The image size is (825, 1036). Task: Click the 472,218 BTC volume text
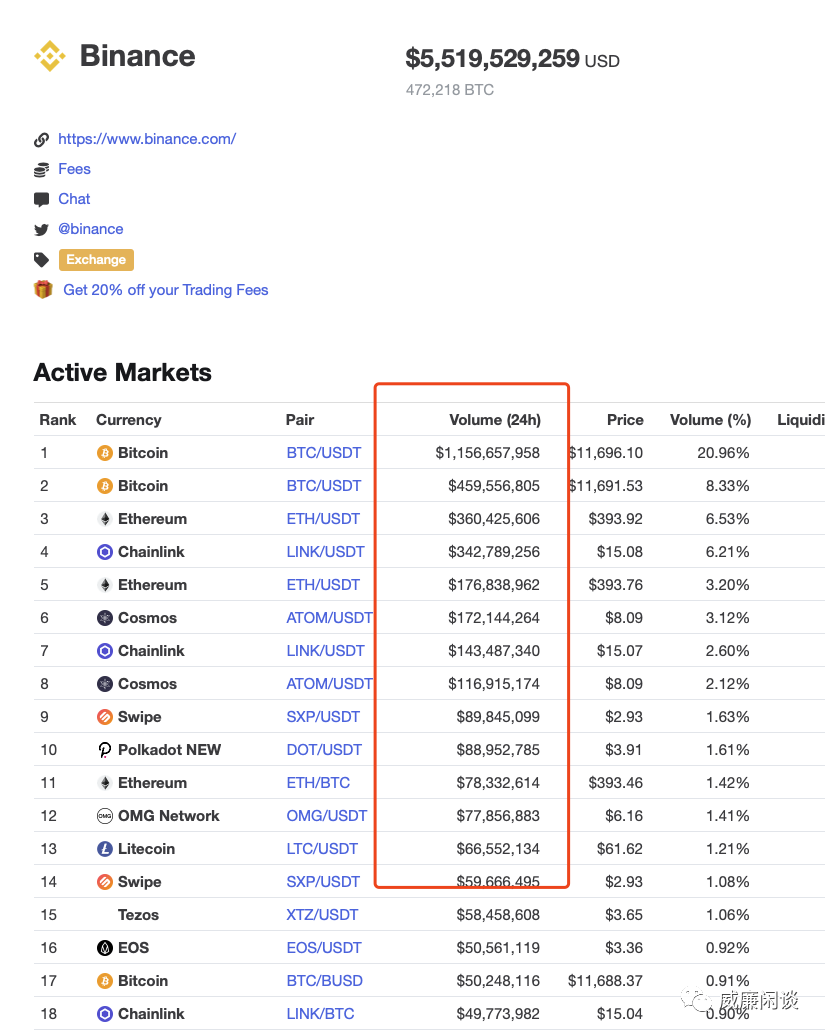[450, 90]
